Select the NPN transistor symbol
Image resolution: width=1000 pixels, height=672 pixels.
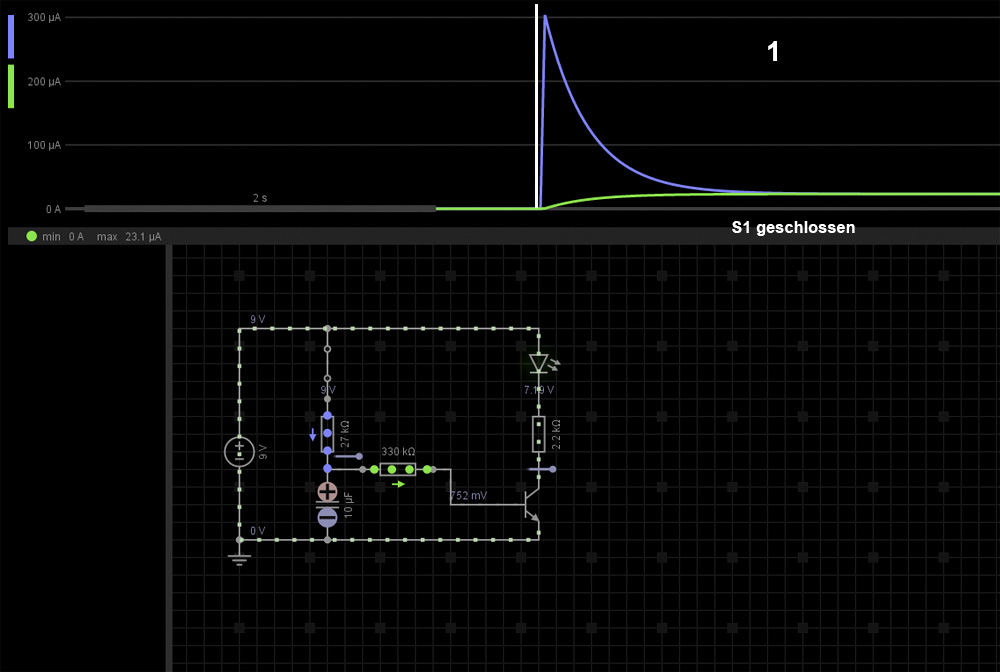click(x=532, y=503)
